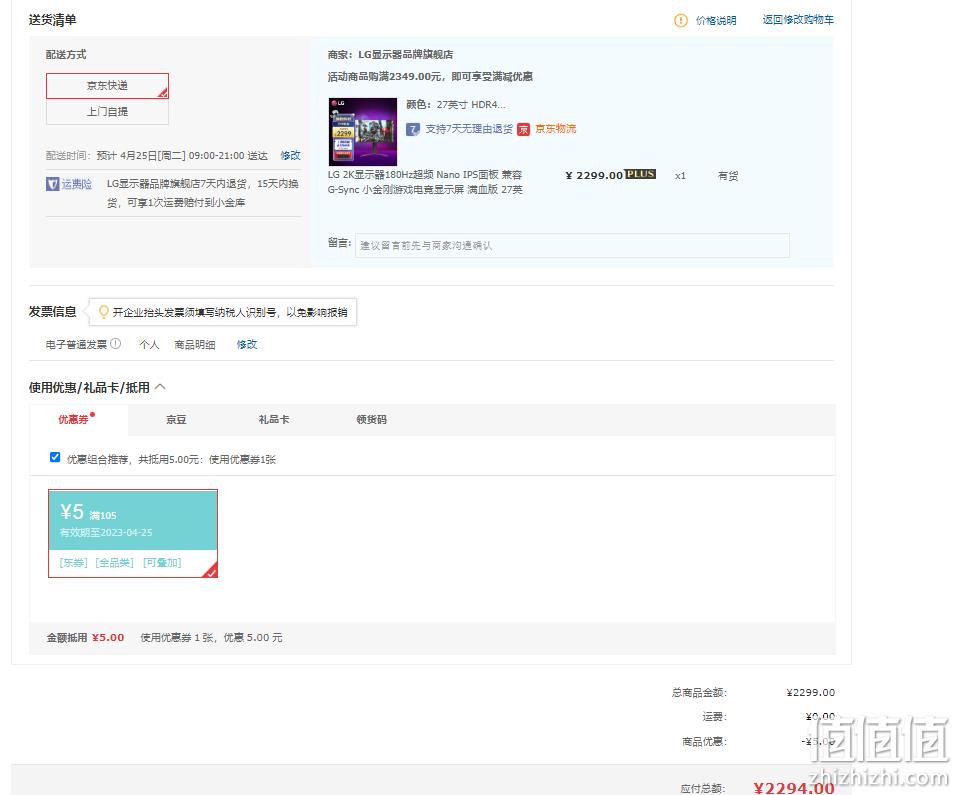This screenshot has width=958, height=795.
Task: Click the 活动商品购满2349.00元 promotion text
Action: (430, 76)
